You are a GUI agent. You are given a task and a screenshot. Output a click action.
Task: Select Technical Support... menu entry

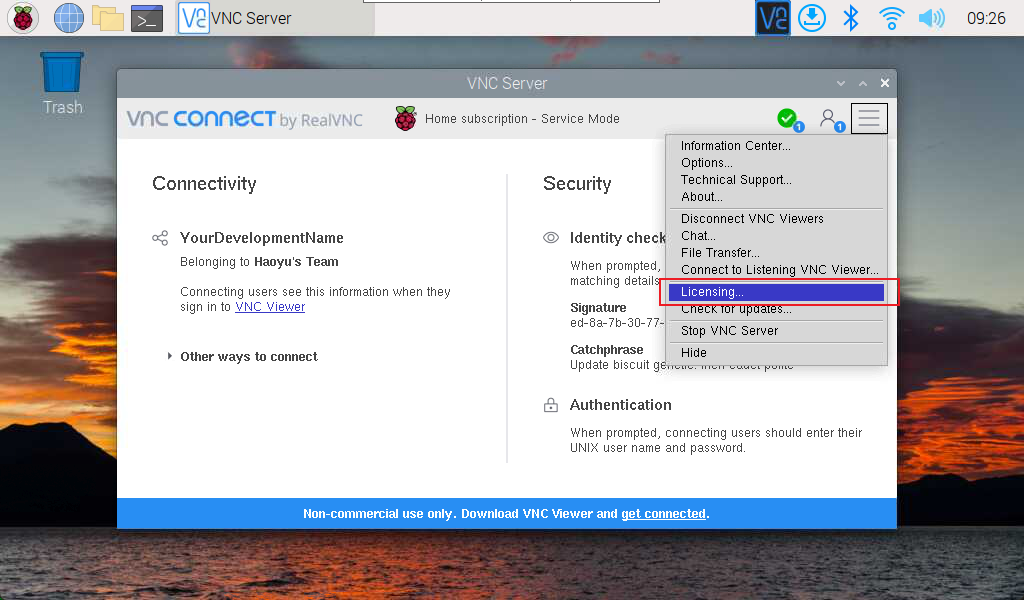(x=776, y=180)
